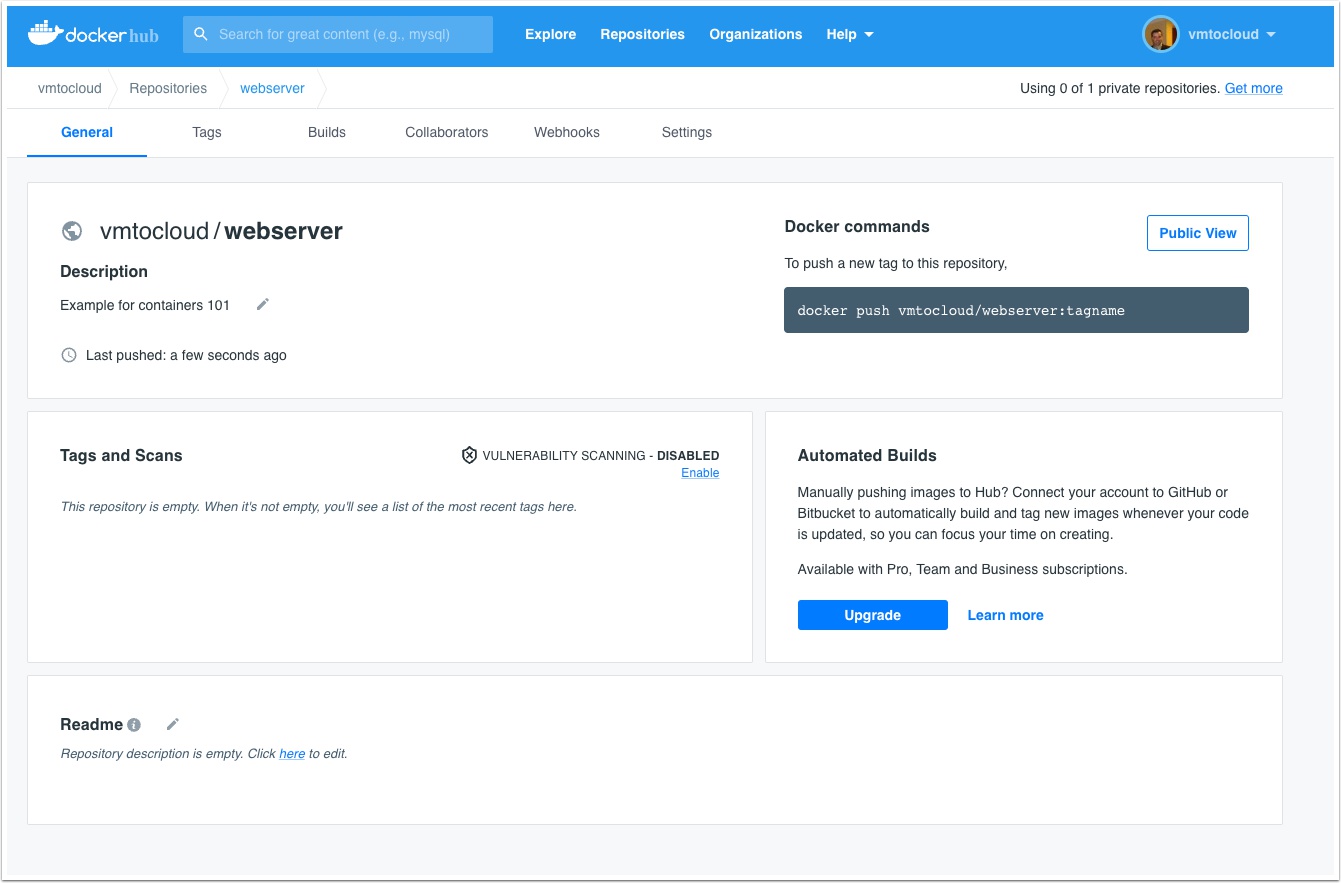The image size is (1341, 883).
Task: Edit description using pencil icon
Action: click(x=263, y=304)
